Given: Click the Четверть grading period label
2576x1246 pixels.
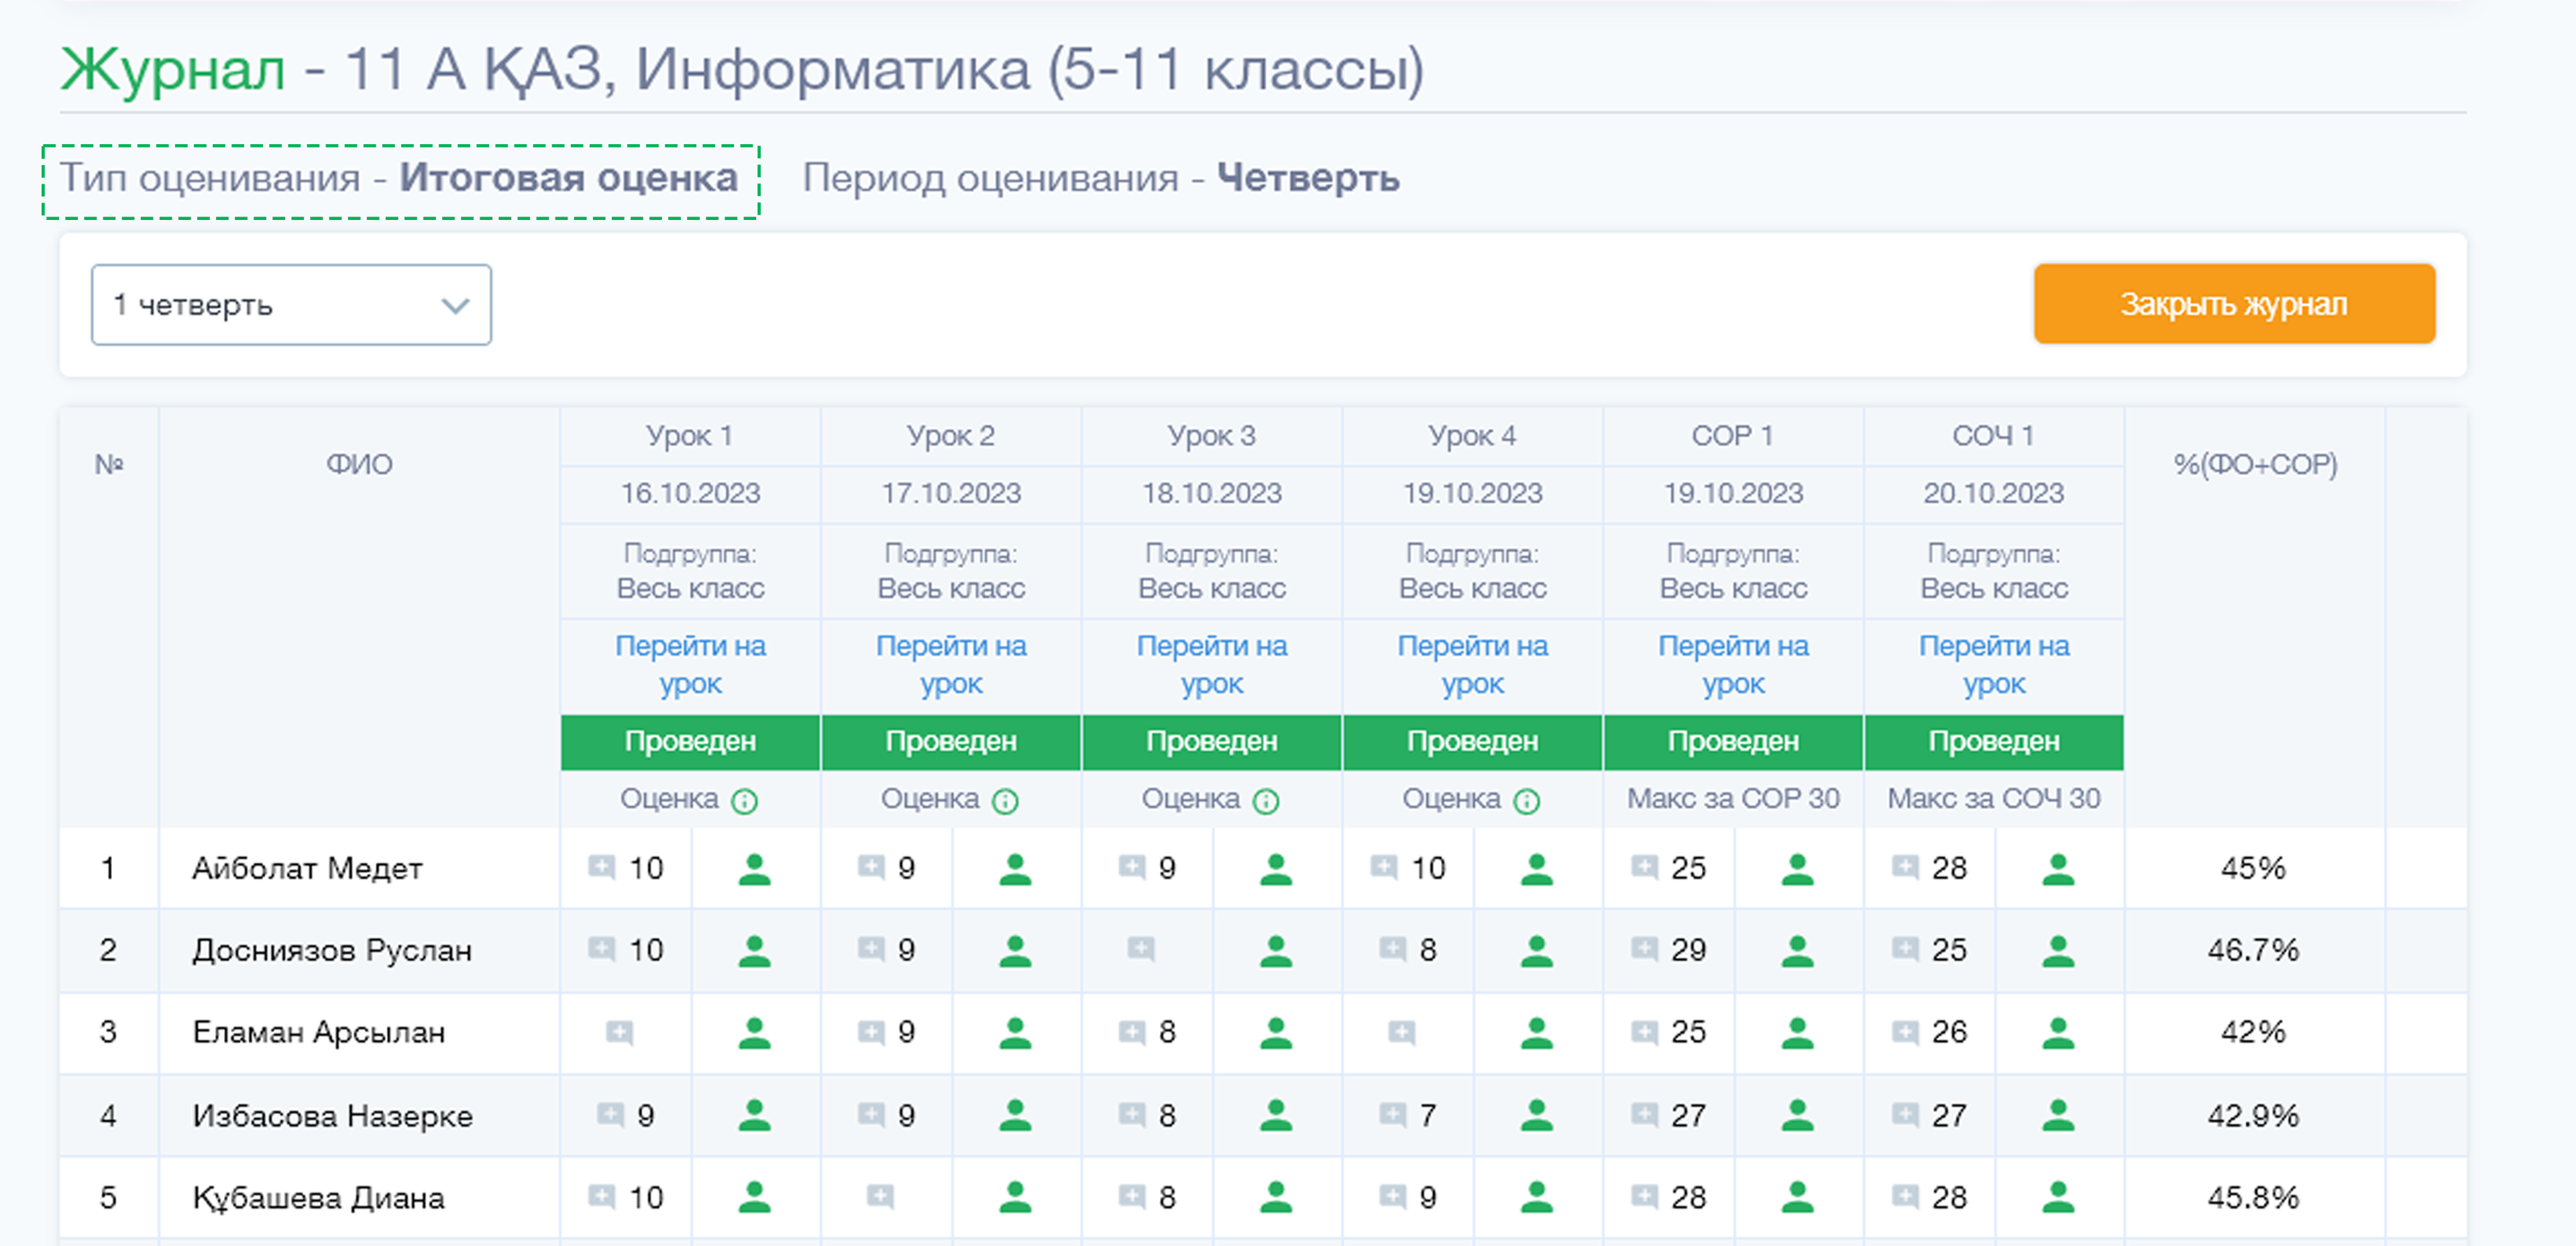Looking at the screenshot, I should [1308, 179].
